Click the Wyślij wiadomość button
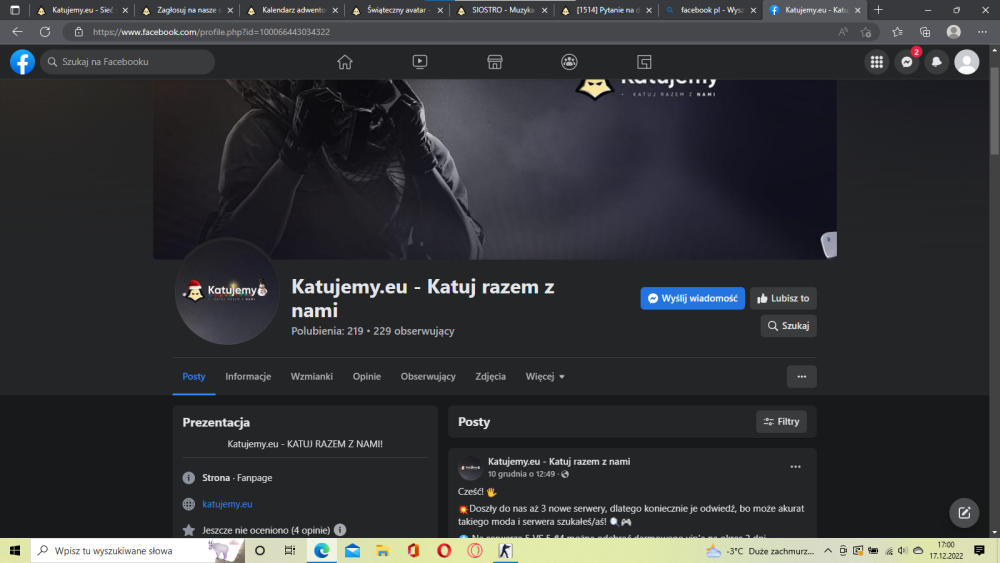The width and height of the screenshot is (1000, 563). point(693,298)
